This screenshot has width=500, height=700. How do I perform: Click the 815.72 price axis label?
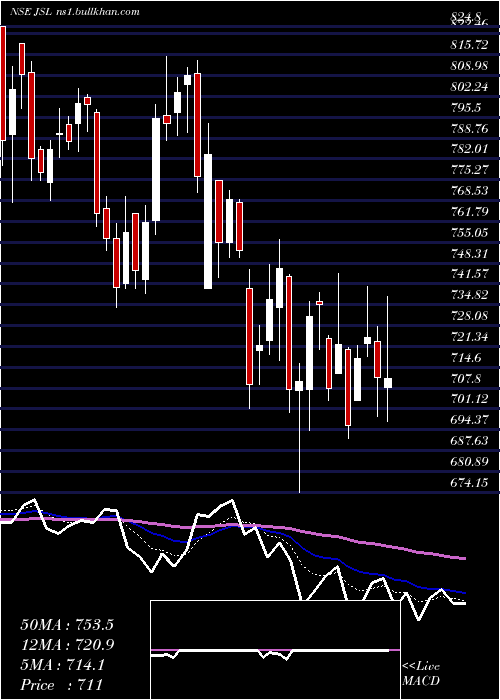click(469, 45)
